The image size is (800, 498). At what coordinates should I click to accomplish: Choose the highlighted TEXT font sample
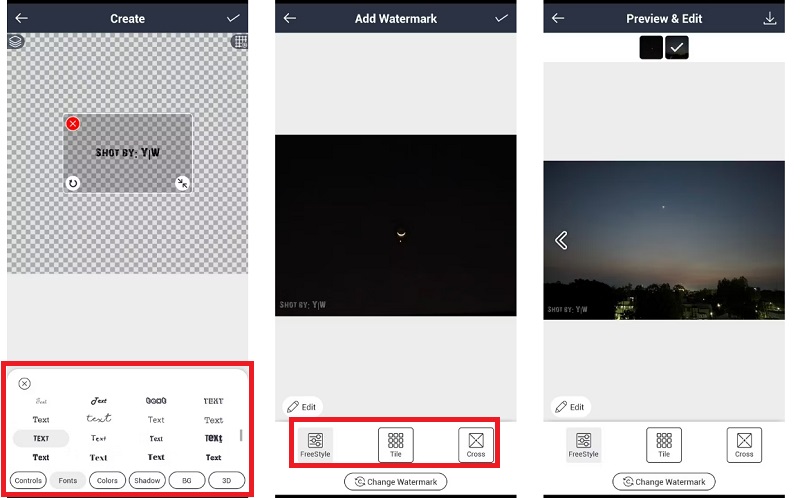point(41,438)
